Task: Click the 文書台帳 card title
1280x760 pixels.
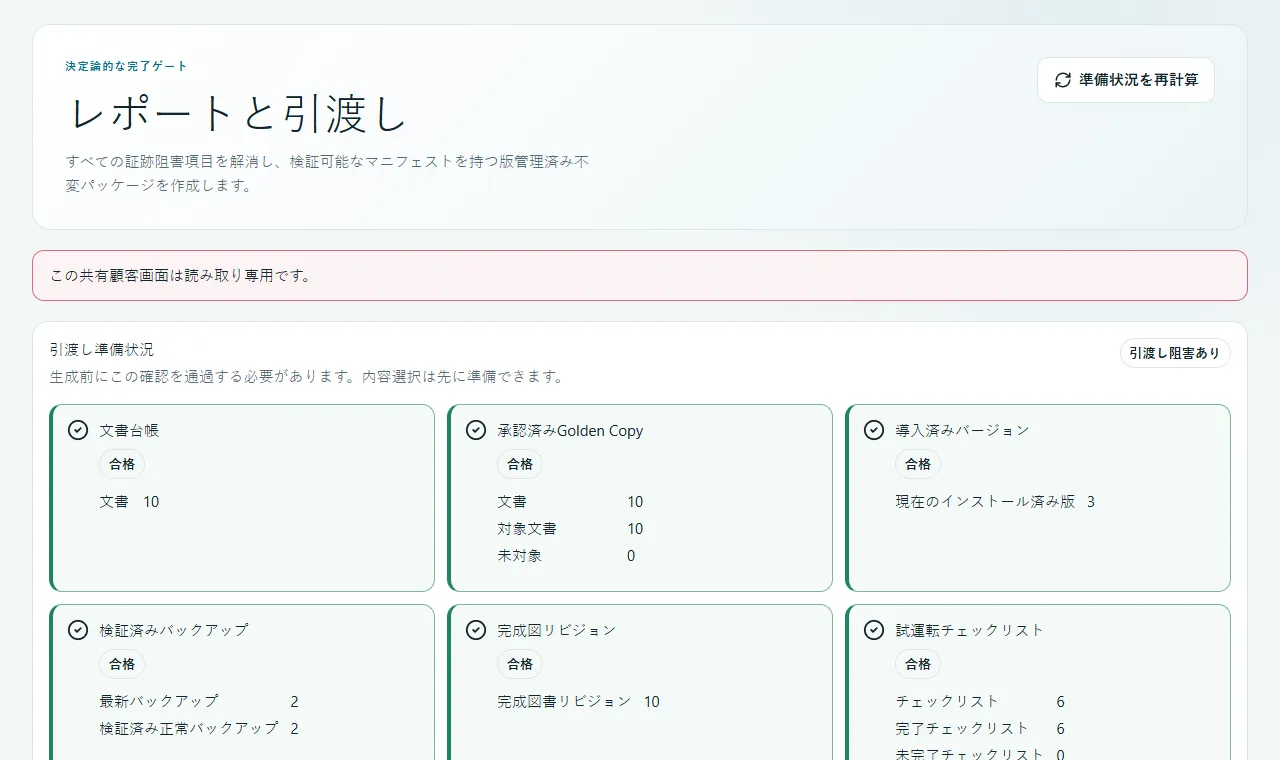Action: 129,431
